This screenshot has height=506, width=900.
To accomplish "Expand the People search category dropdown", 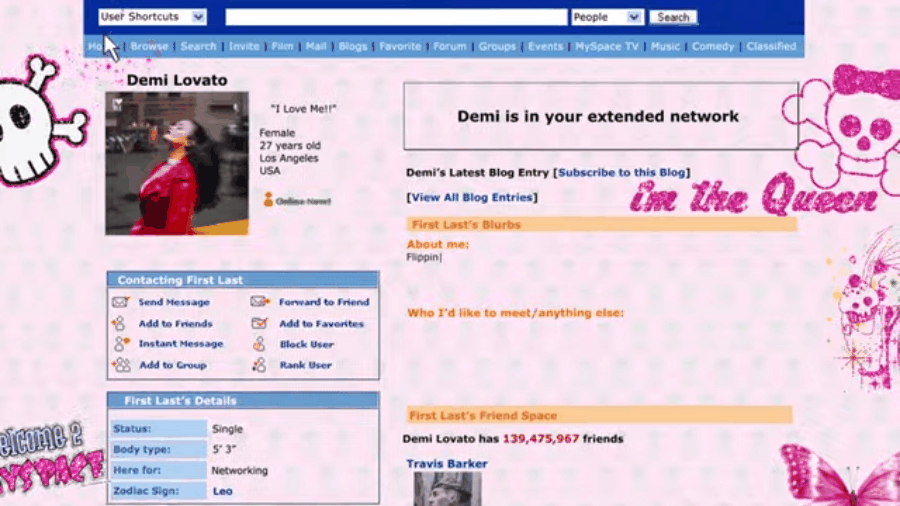I will pos(606,17).
